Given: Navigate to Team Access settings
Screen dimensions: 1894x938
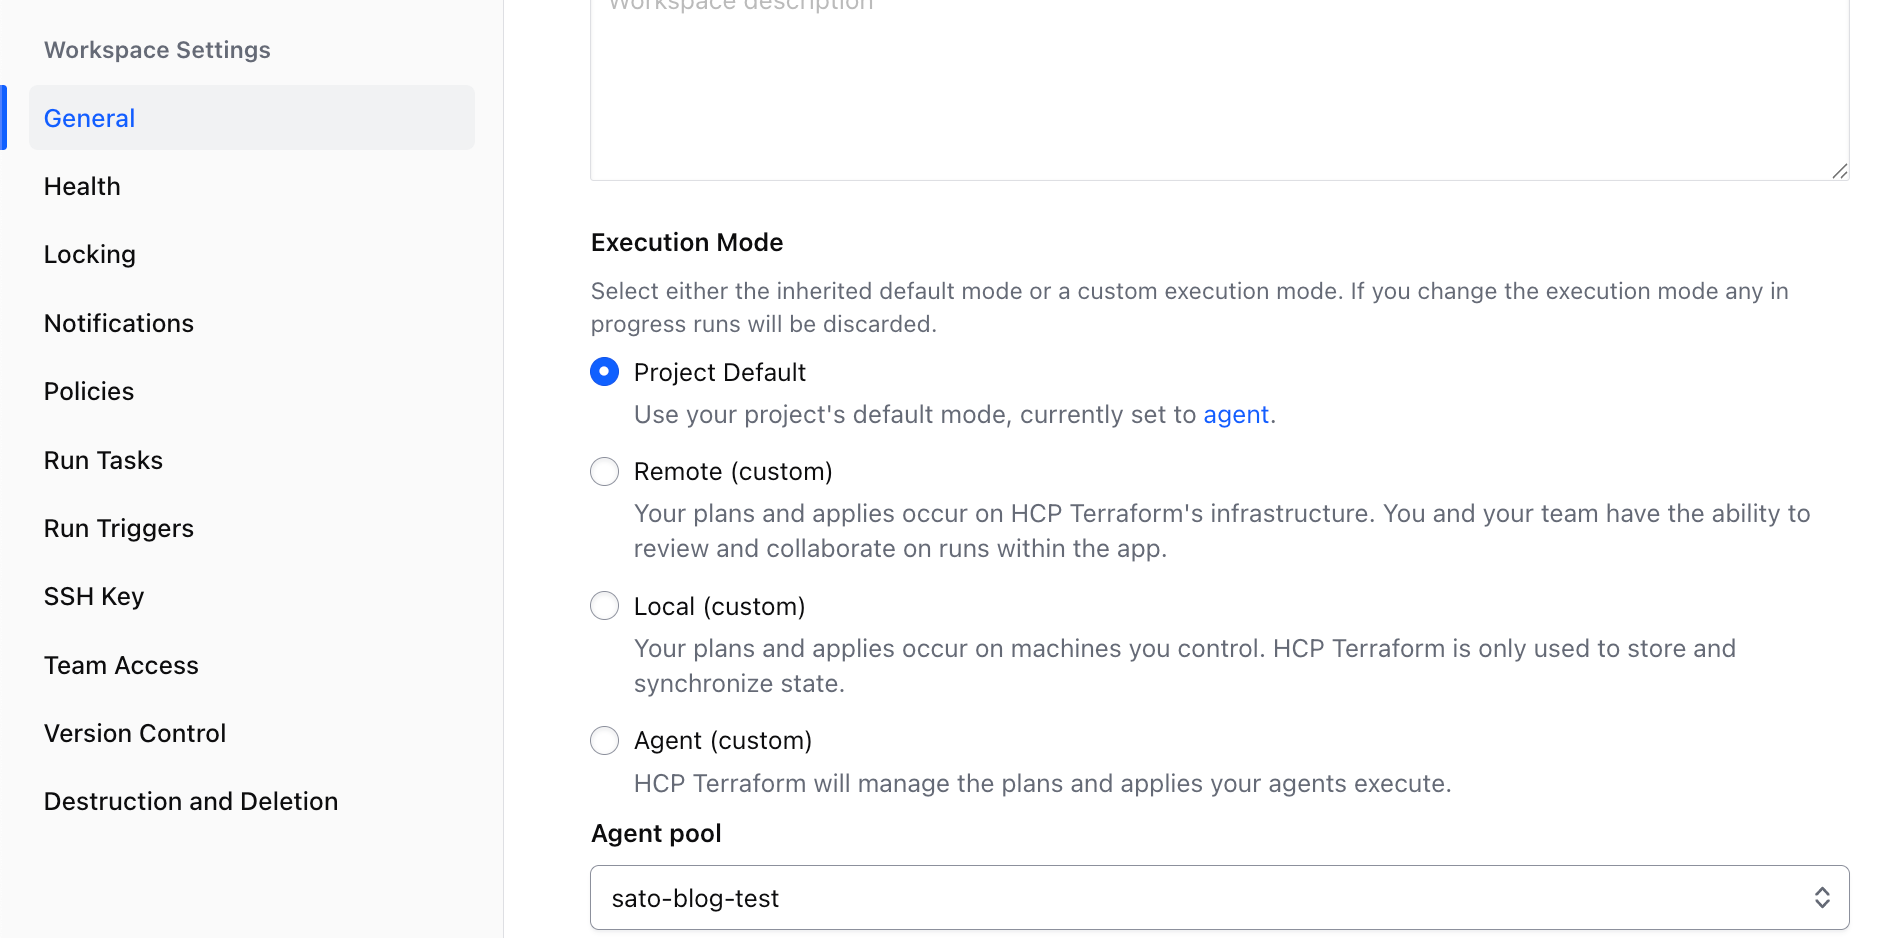Looking at the screenshot, I should pos(121,665).
